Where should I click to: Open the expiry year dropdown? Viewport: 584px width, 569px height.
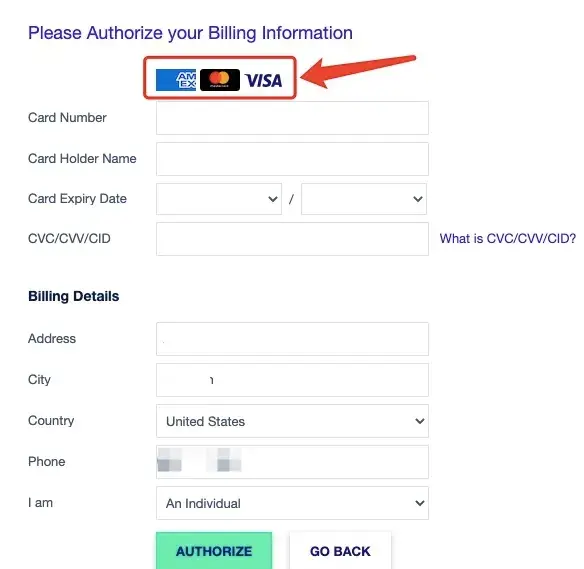click(364, 199)
